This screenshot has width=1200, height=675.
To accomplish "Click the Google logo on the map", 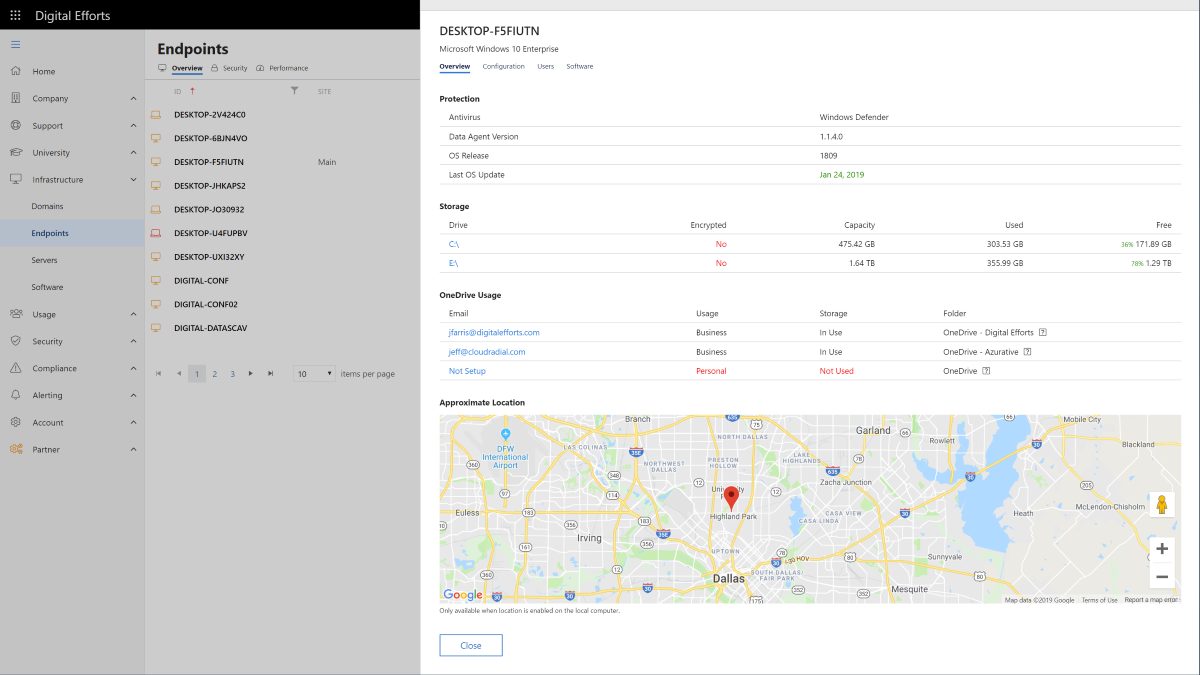I will point(462,594).
